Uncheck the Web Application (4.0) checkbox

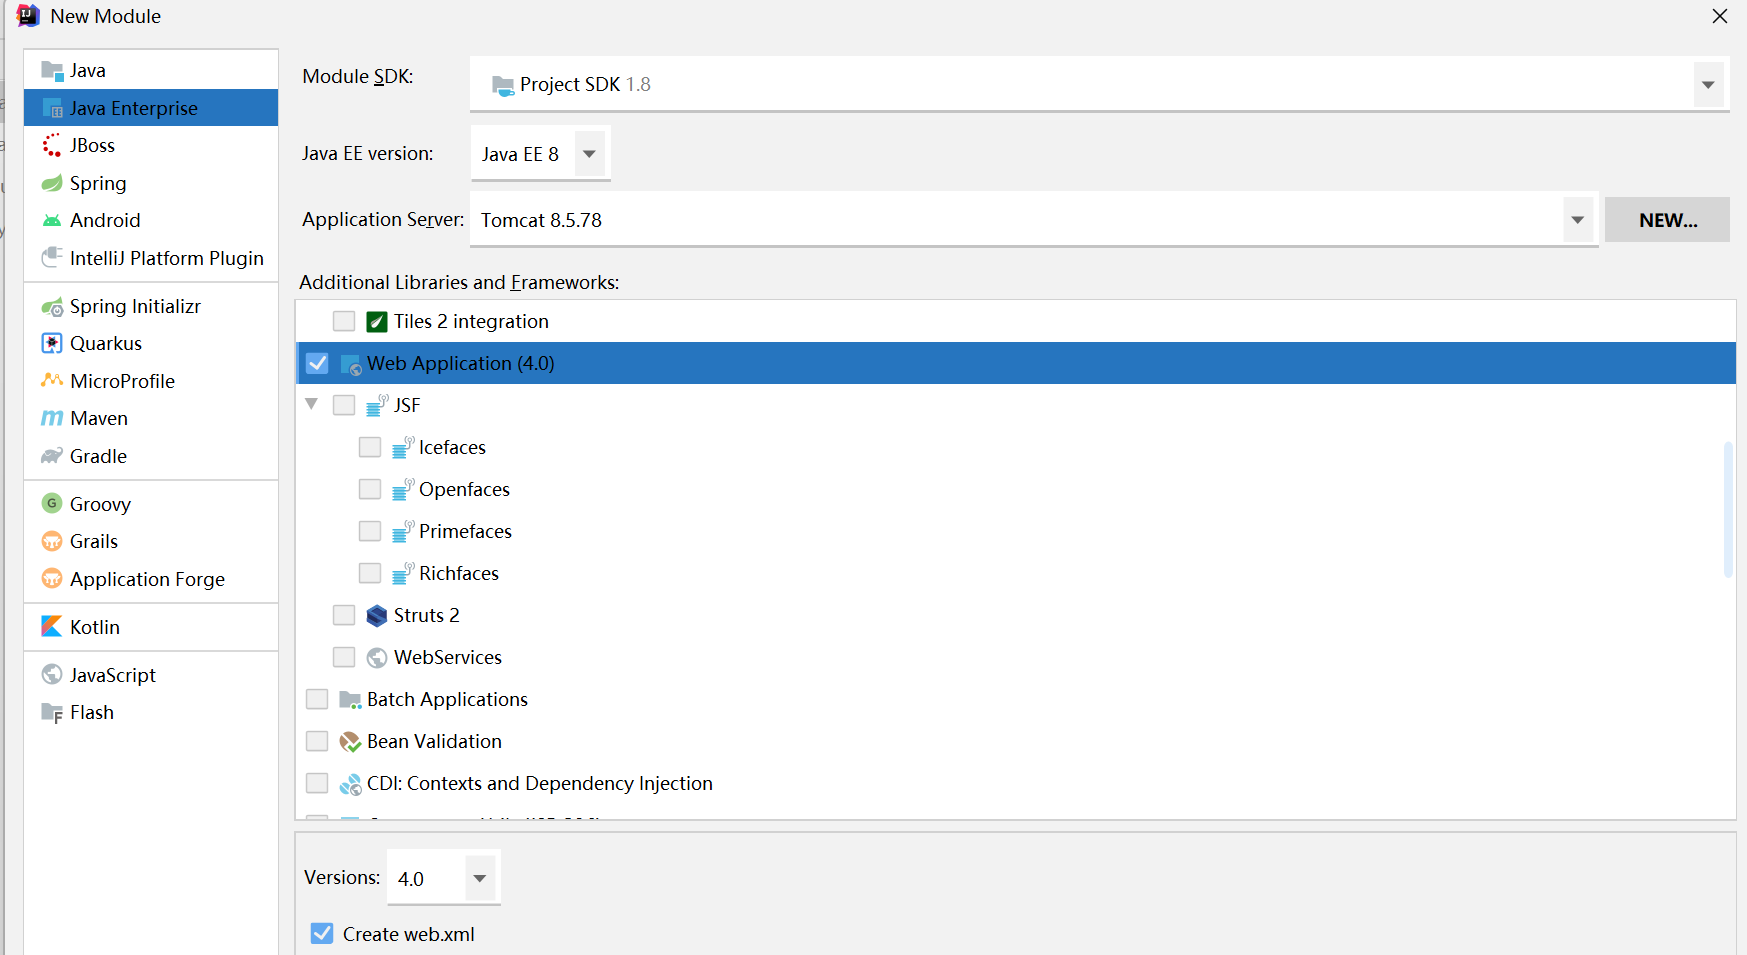pos(317,363)
